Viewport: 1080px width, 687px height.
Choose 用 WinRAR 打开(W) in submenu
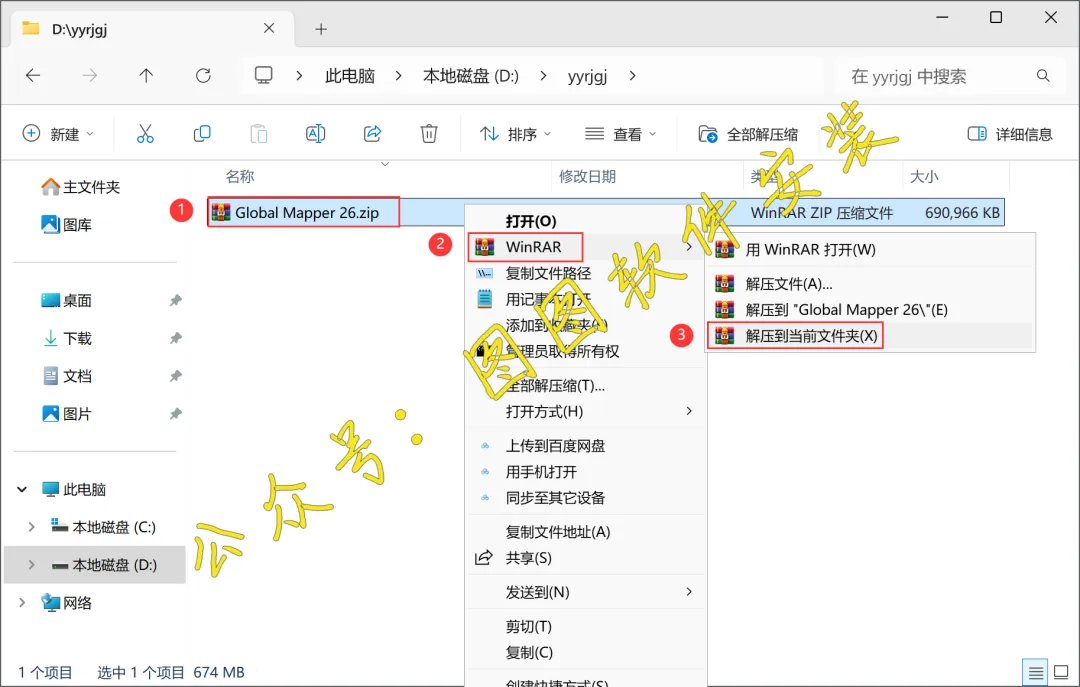pyautogui.click(x=871, y=249)
